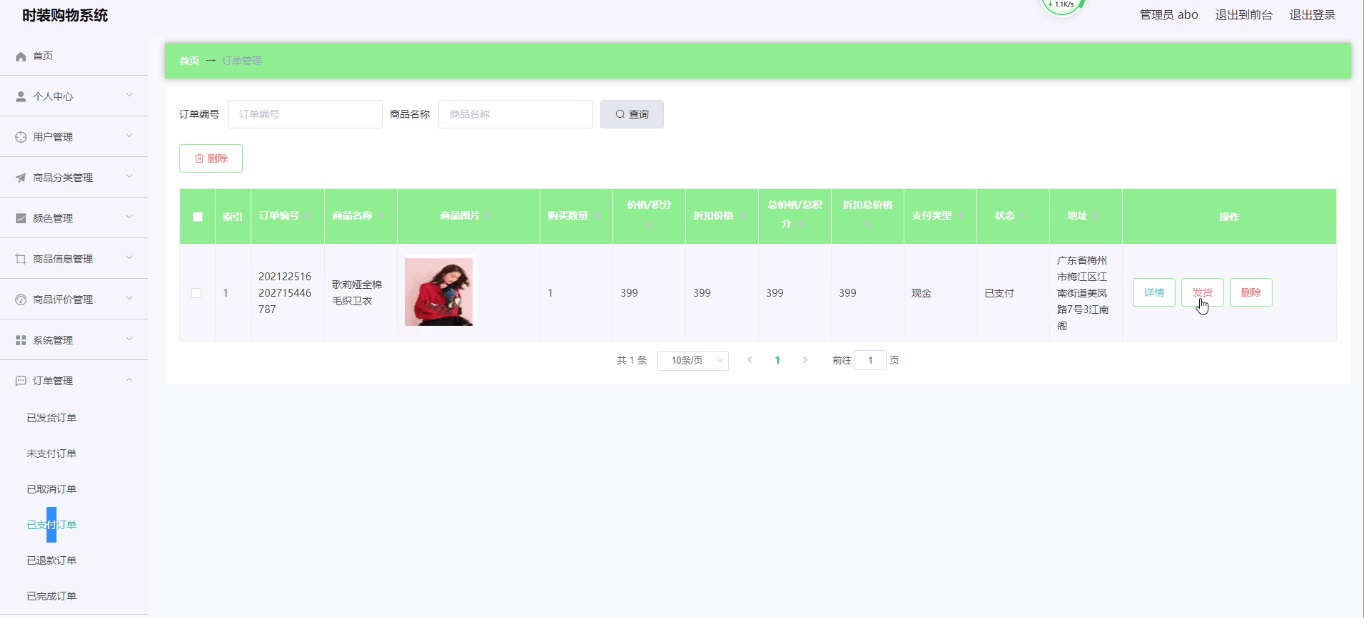Click 退出登录 link in header
This screenshot has width=1364, height=618.
click(1312, 15)
